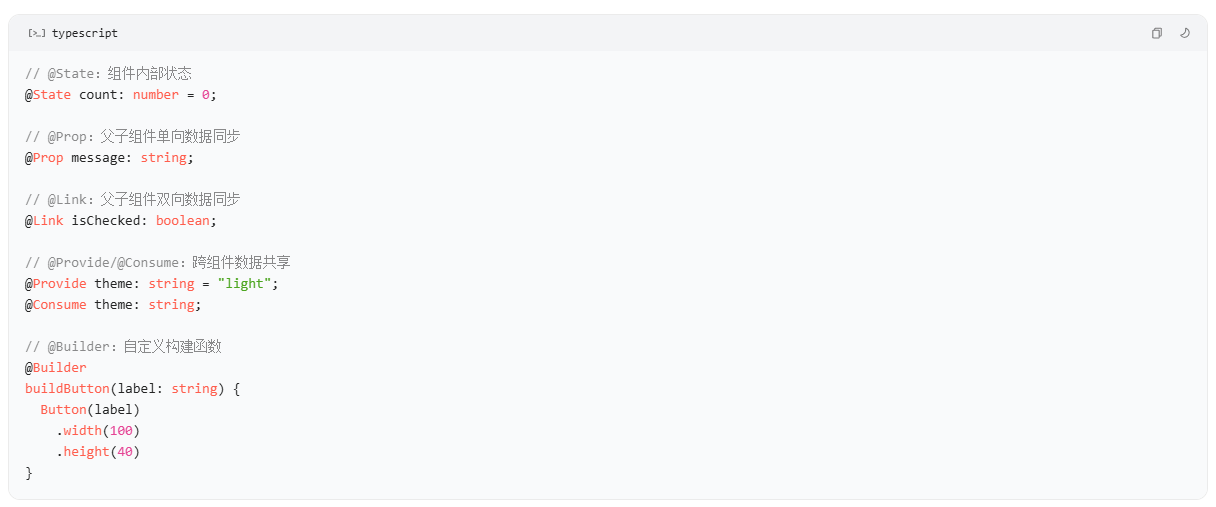Click the @State decorator keyword

[x=48, y=95]
